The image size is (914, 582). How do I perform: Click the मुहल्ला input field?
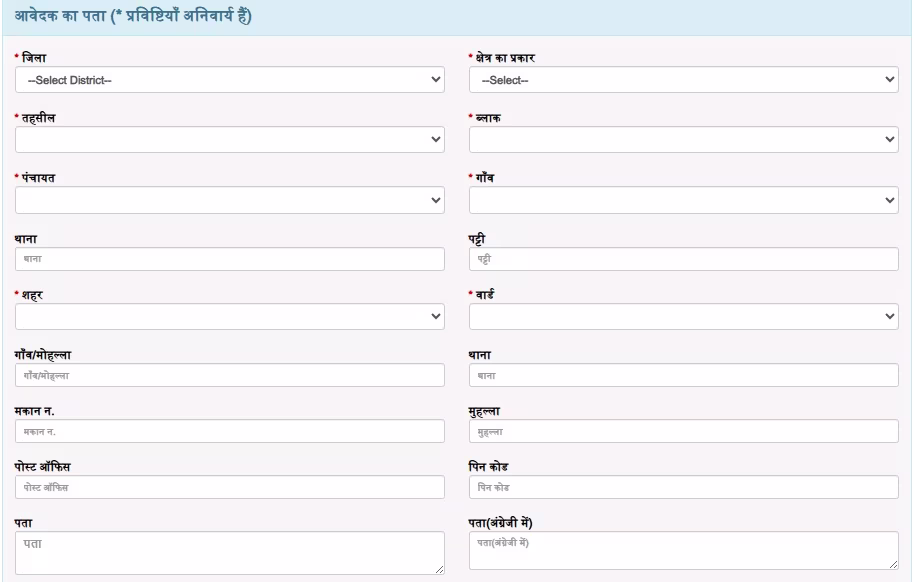pyautogui.click(x=683, y=432)
